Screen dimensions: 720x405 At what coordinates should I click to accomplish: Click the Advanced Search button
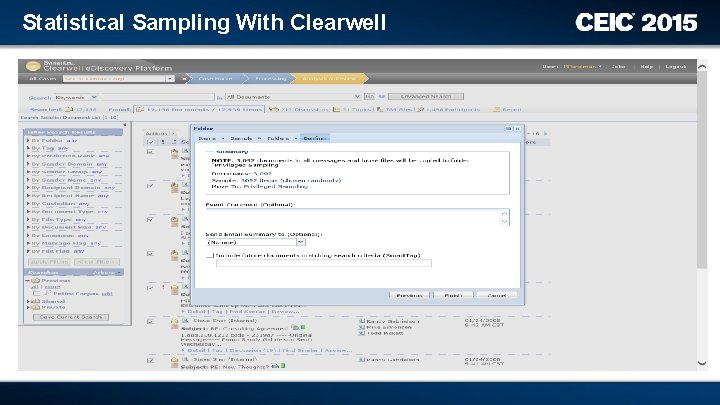pos(426,96)
